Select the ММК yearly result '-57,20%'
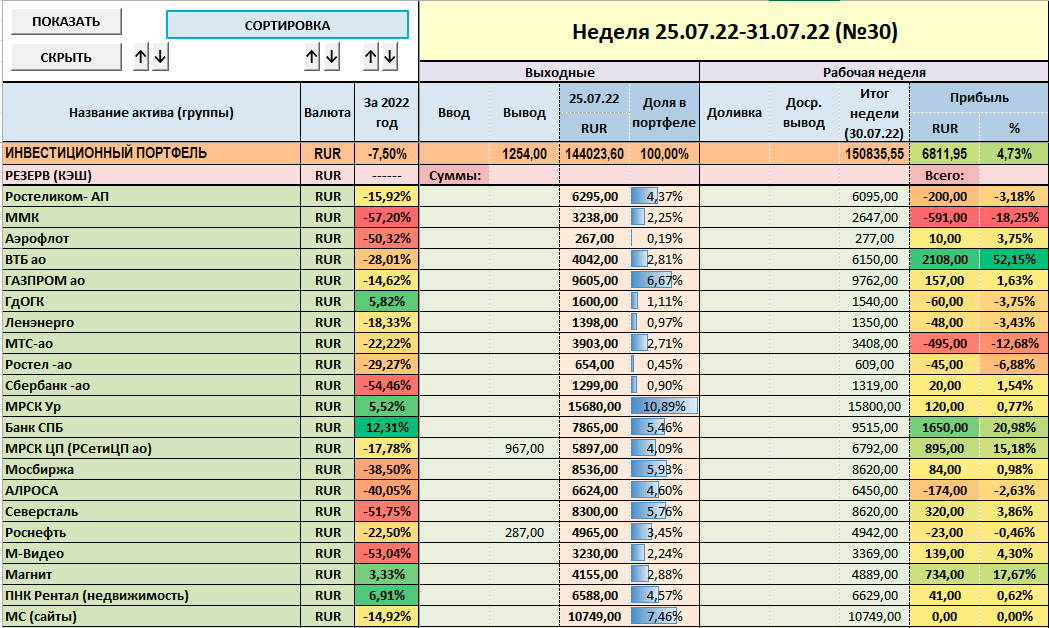The width and height of the screenshot is (1049, 628). click(x=386, y=217)
